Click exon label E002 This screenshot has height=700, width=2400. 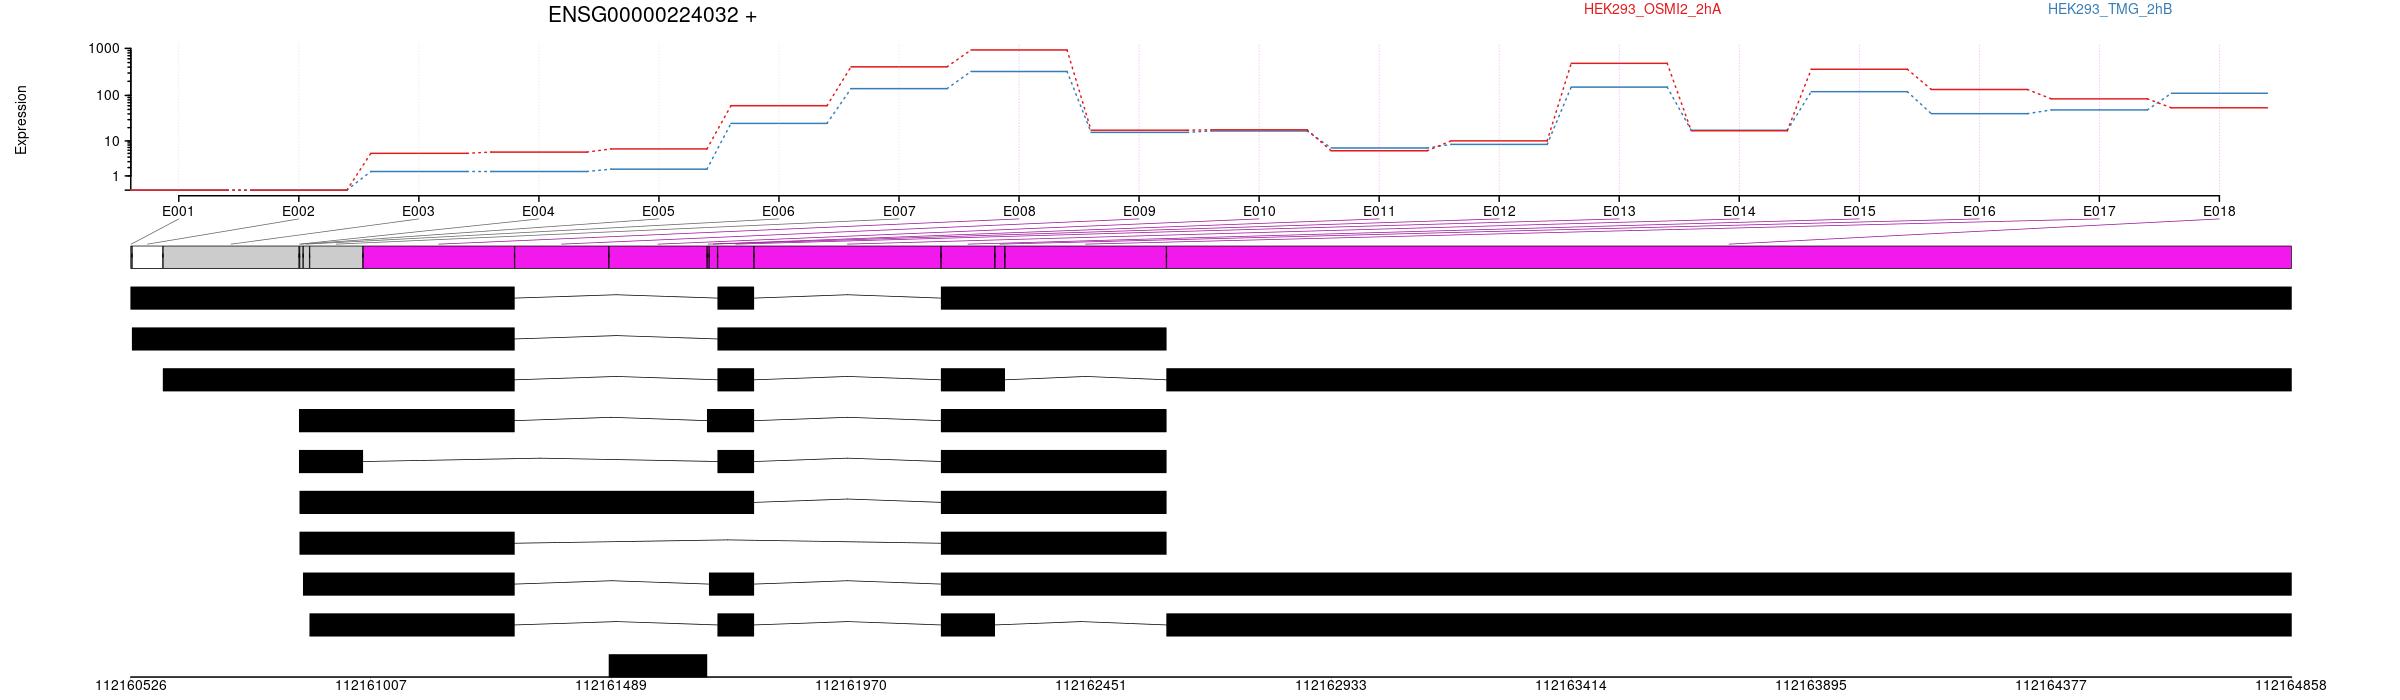click(298, 212)
